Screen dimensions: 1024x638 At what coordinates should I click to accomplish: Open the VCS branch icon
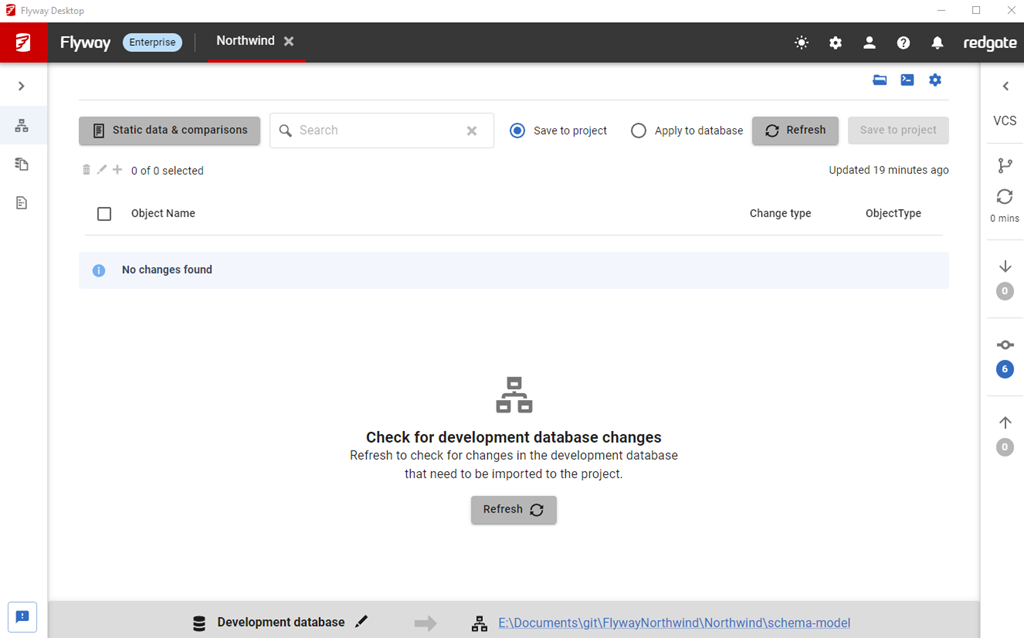(1005, 165)
